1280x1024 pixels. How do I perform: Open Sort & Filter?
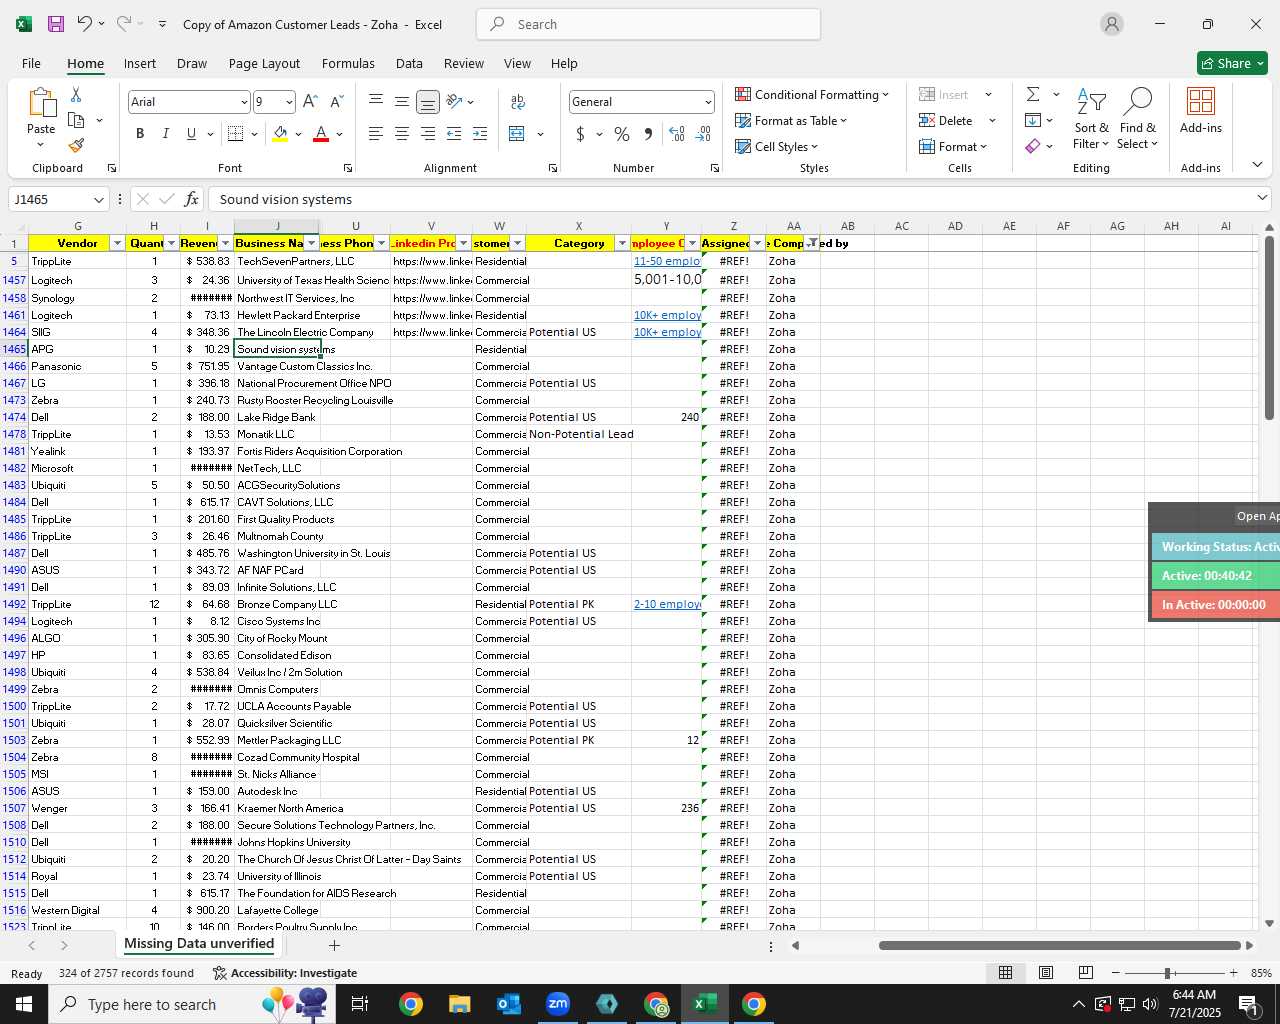click(x=1091, y=118)
